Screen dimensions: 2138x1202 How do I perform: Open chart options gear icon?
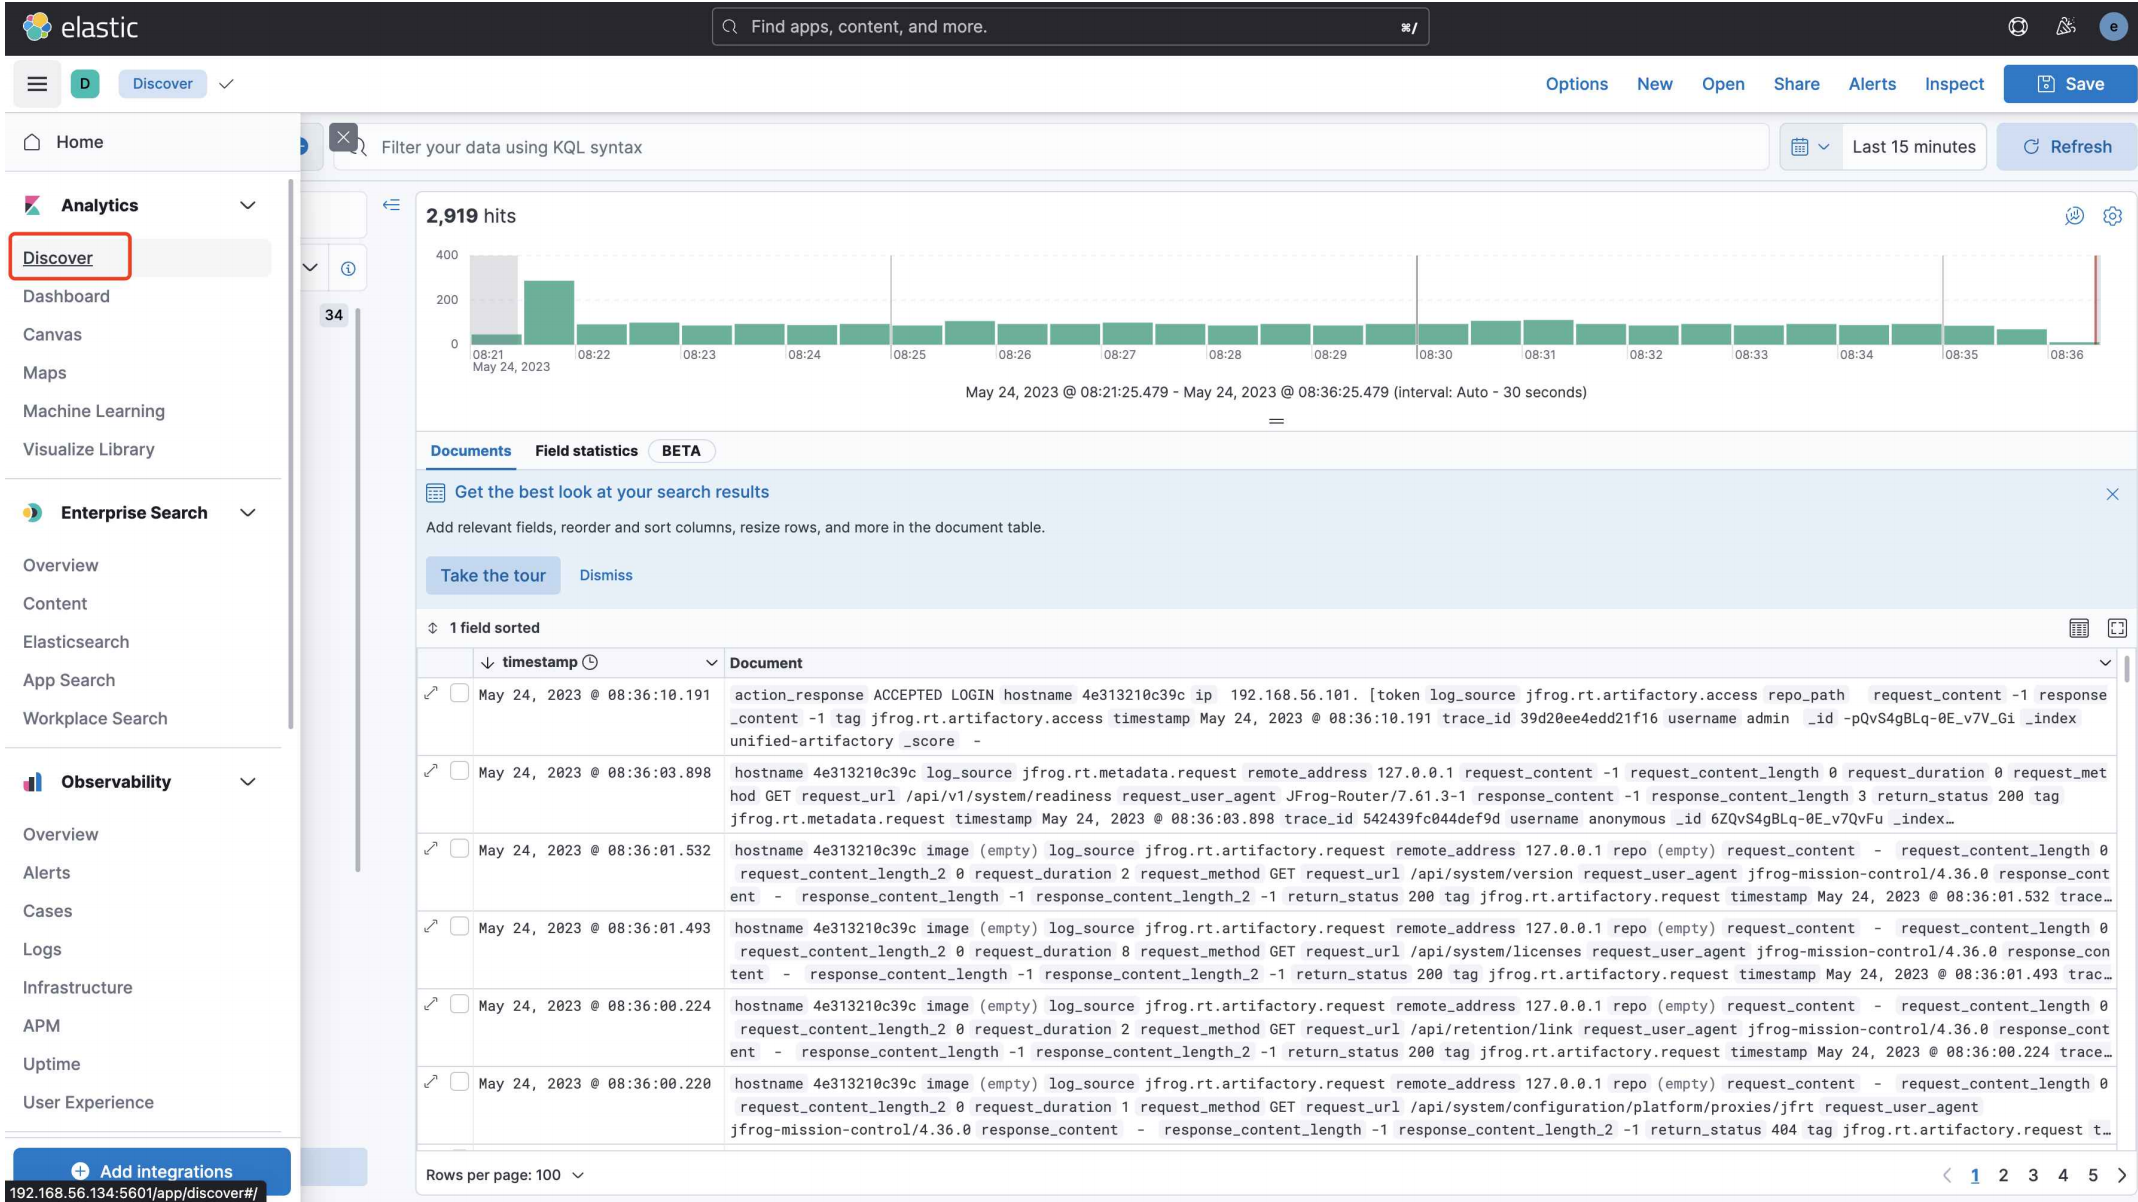(2112, 216)
